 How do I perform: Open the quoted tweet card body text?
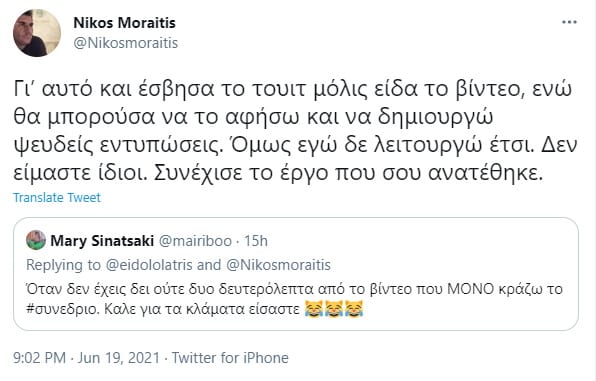pos(294,299)
